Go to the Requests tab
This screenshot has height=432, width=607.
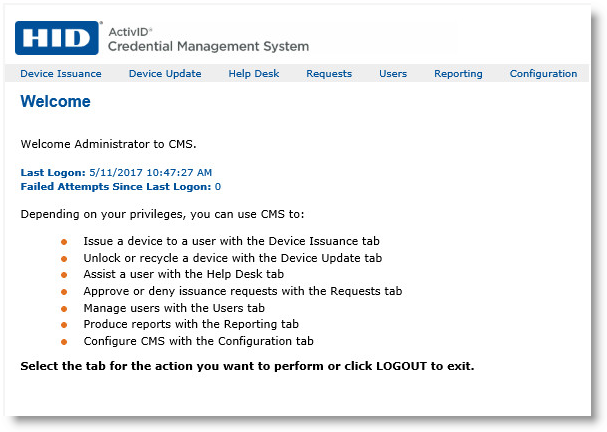pyautogui.click(x=329, y=74)
